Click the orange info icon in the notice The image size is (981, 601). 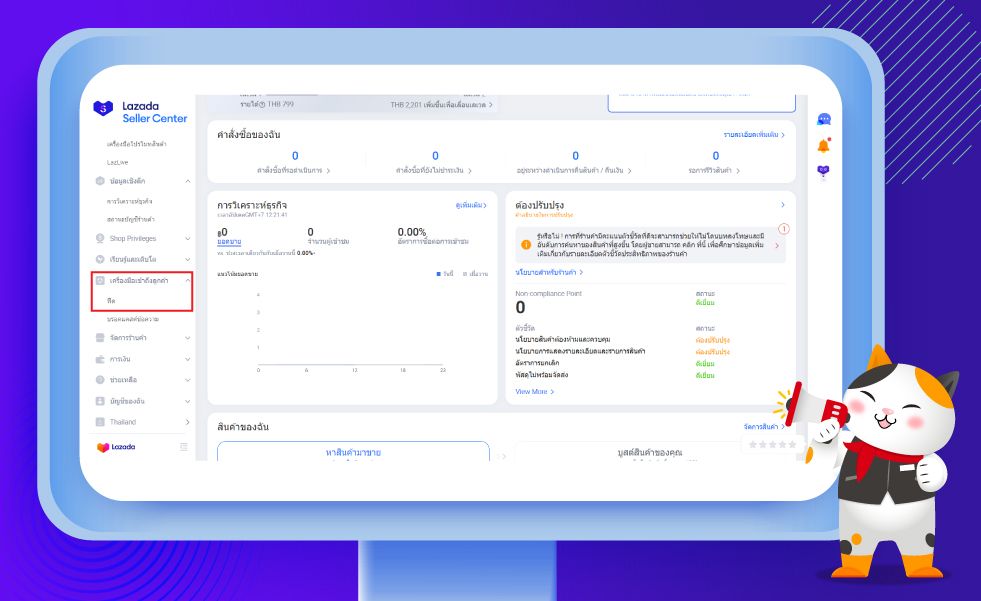[x=526, y=245]
